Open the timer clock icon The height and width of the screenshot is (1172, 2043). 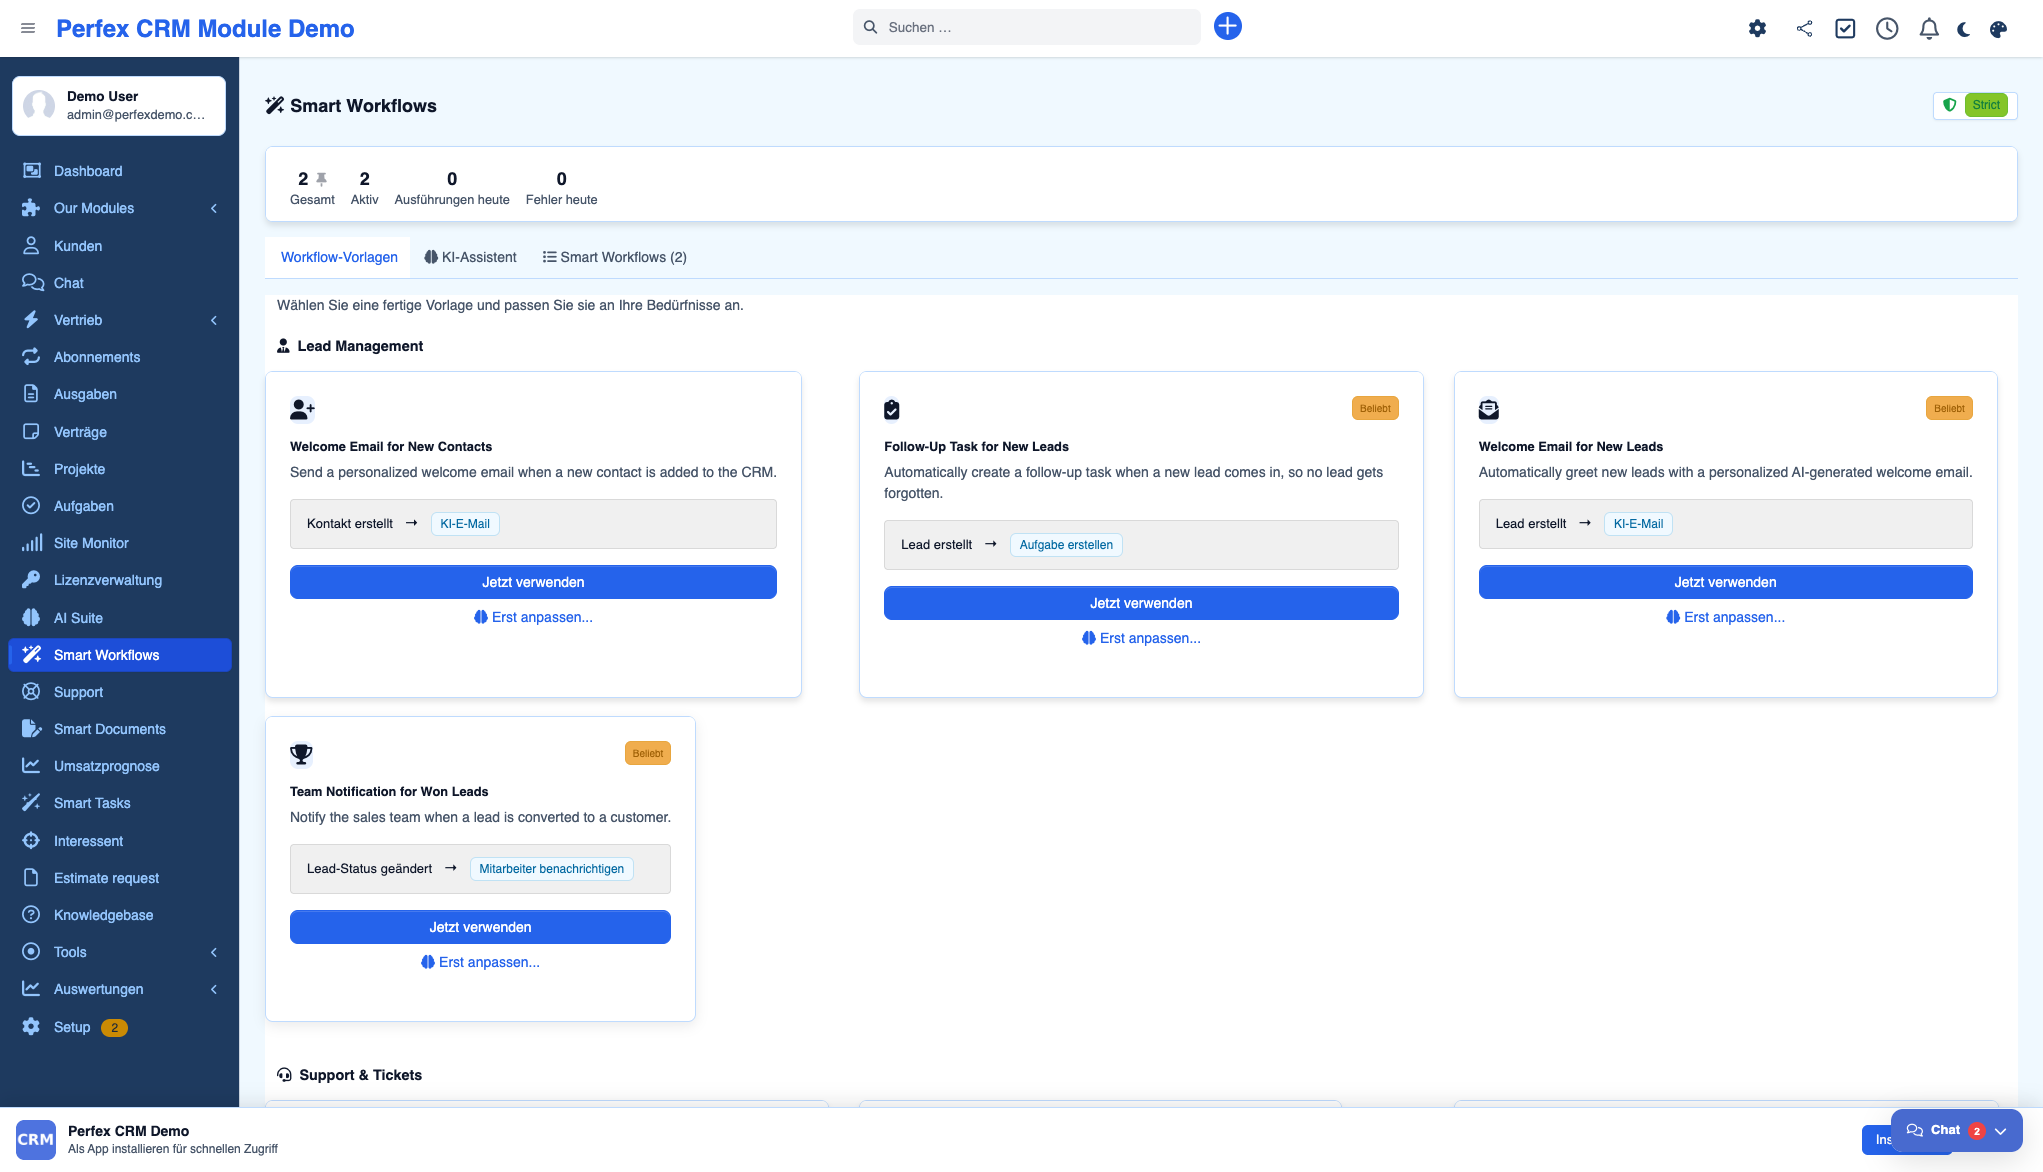(x=1887, y=29)
